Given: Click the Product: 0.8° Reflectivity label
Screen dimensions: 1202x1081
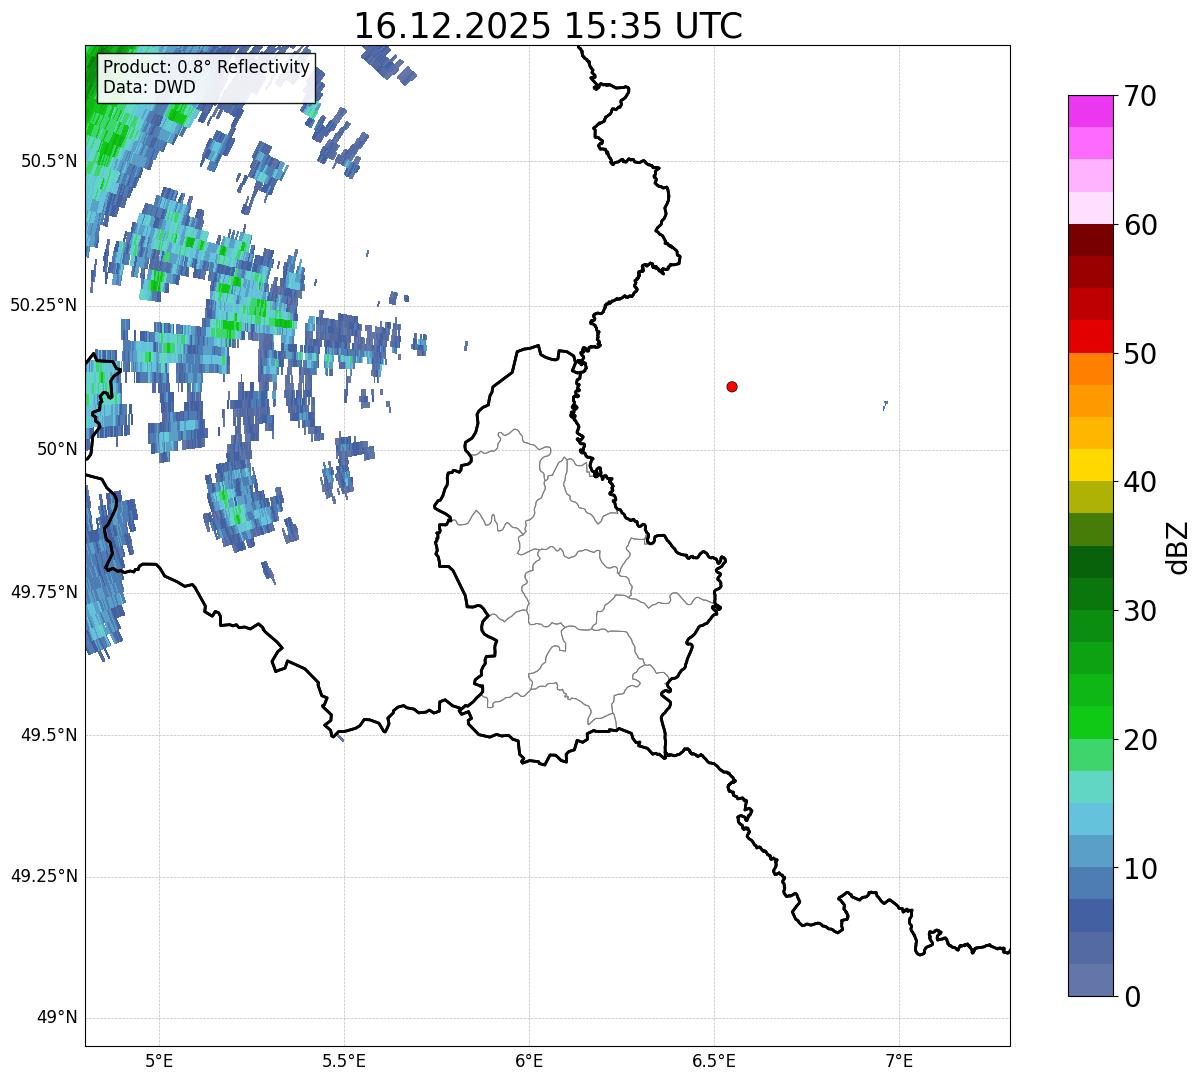Looking at the screenshot, I should tap(206, 67).
